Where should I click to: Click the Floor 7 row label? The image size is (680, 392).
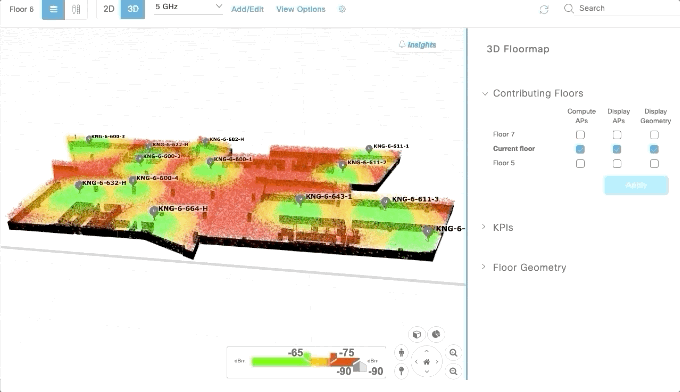tap(503, 134)
